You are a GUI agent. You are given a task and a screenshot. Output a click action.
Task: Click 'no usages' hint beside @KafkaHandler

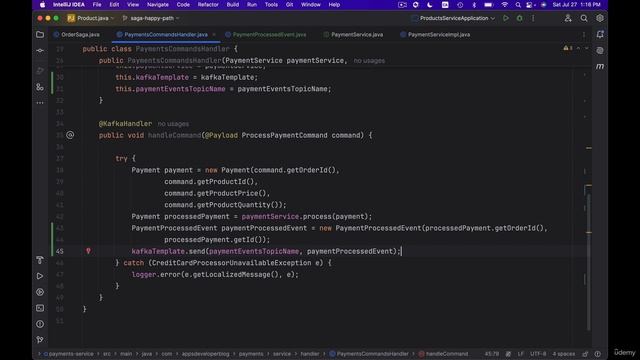(173, 124)
